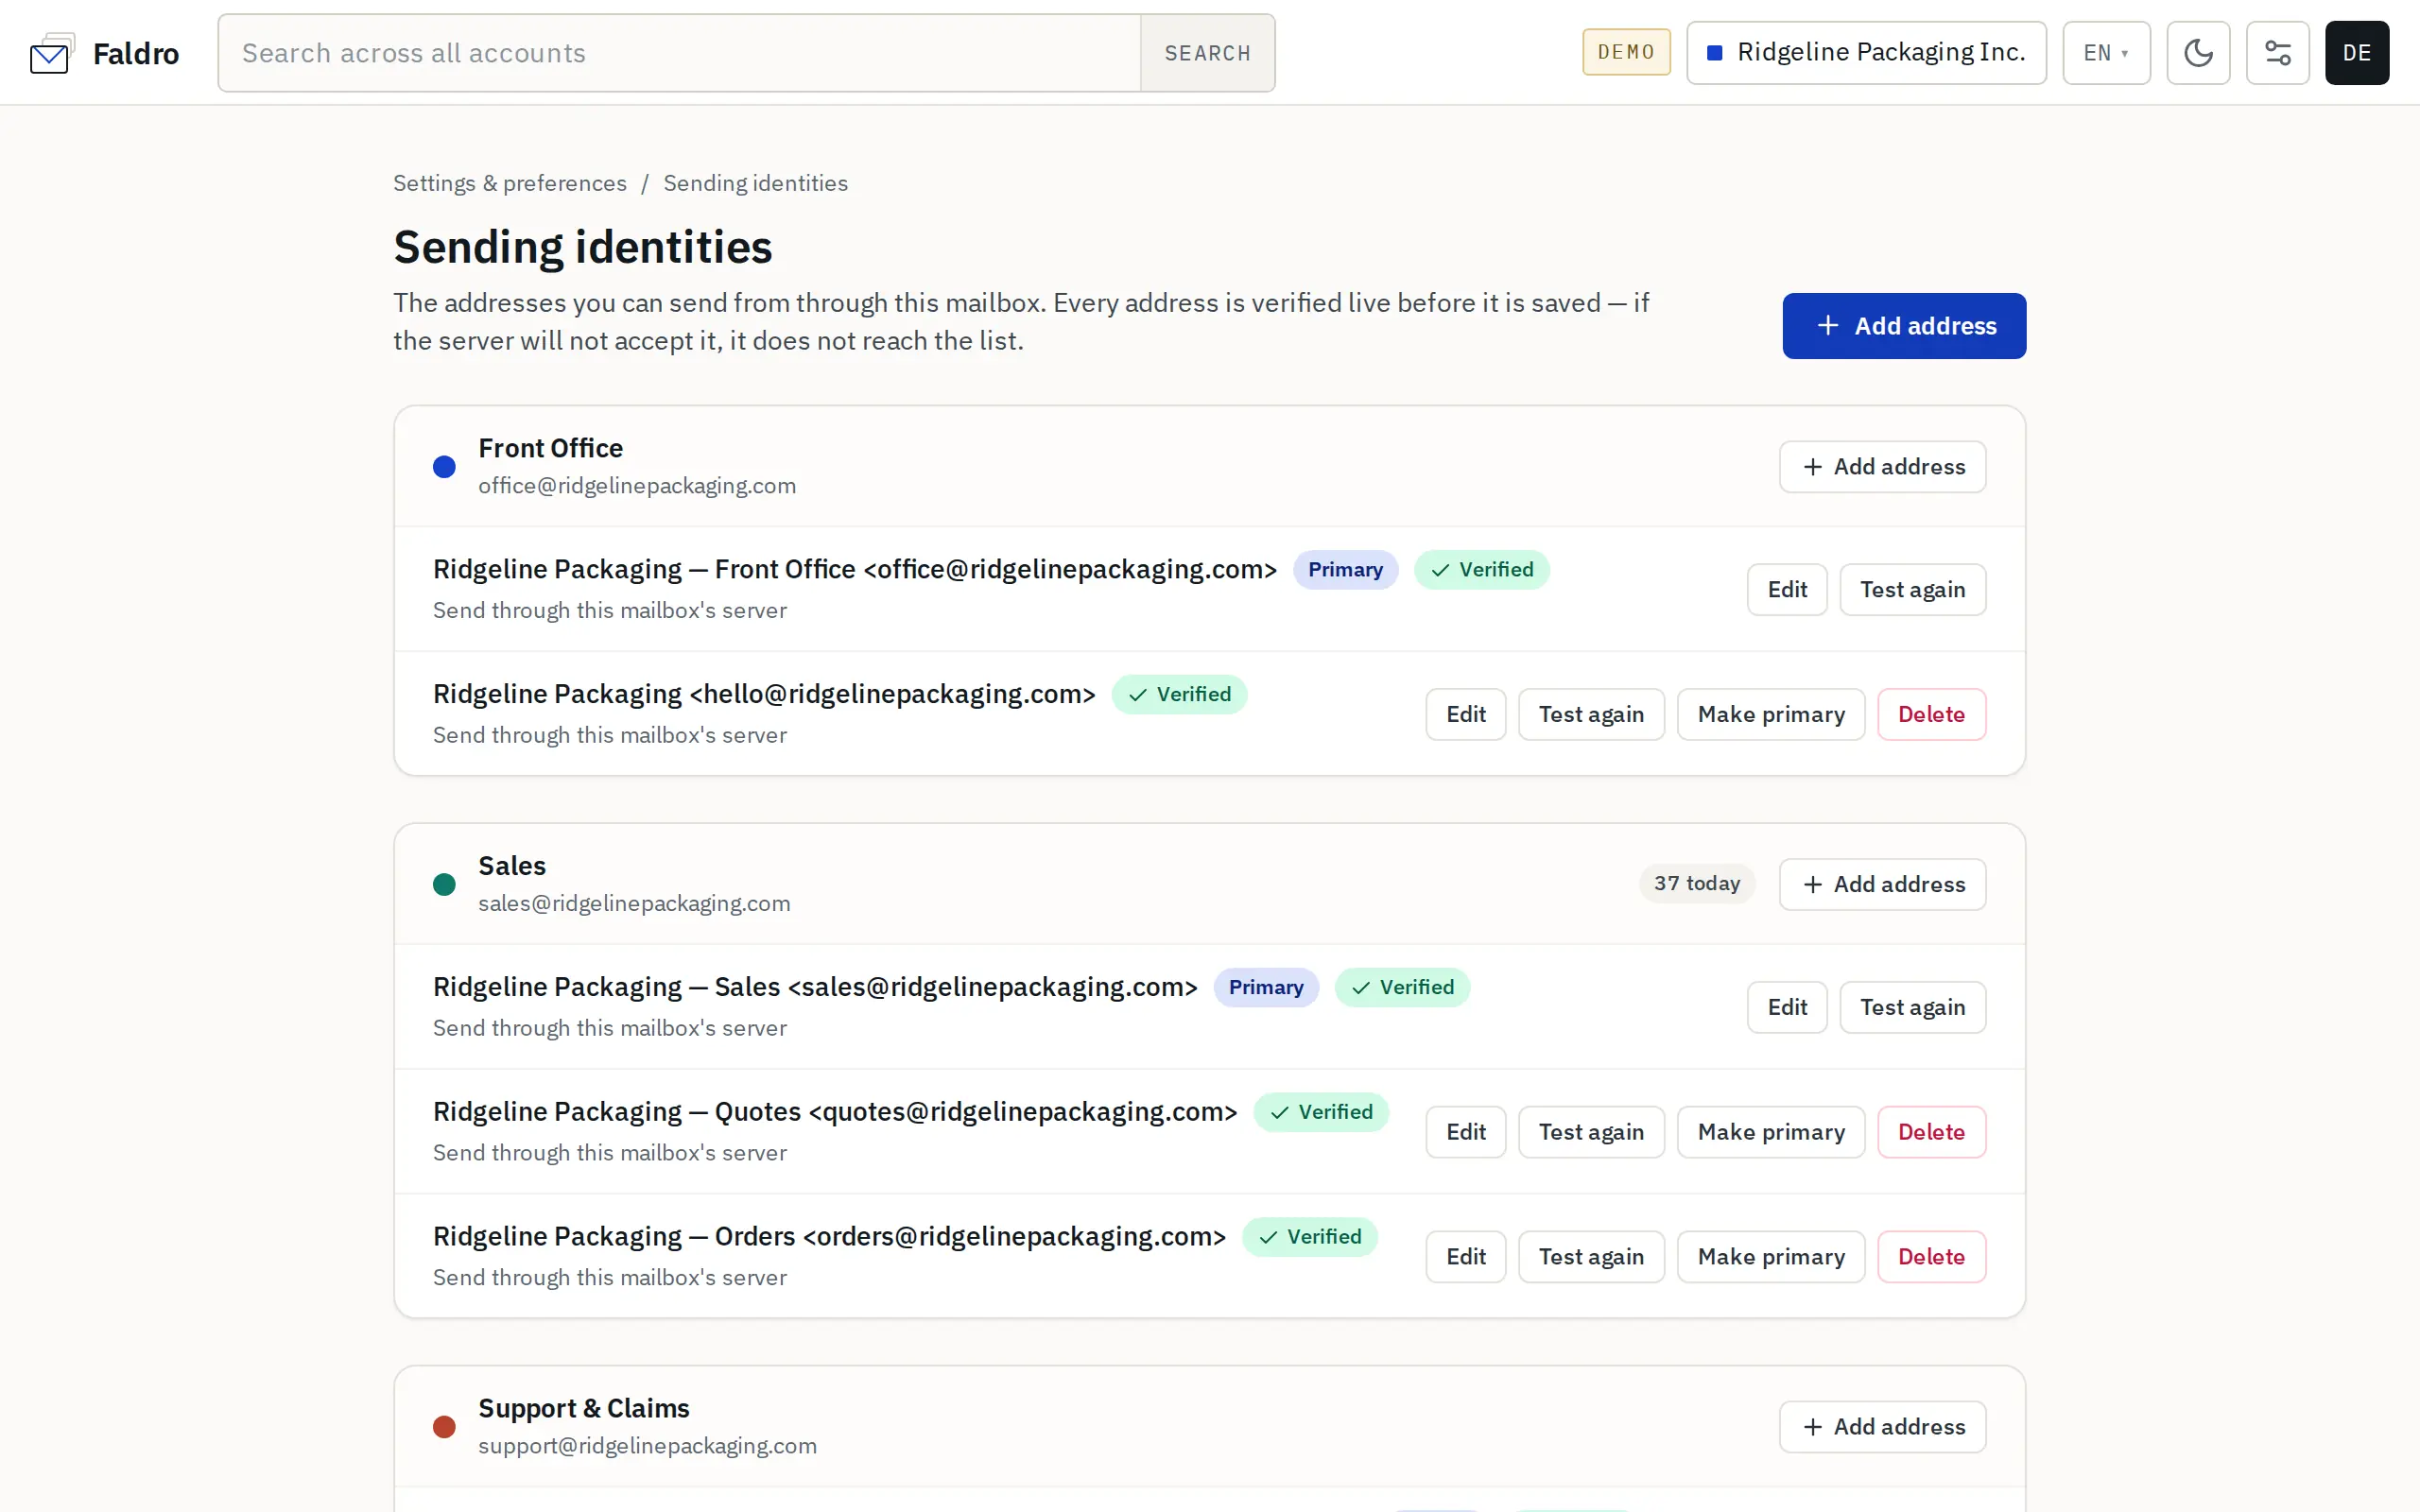This screenshot has width=2420, height=1512.
Task: Test again the hello@ridgelinepackaging.com identity
Action: click(x=1591, y=715)
